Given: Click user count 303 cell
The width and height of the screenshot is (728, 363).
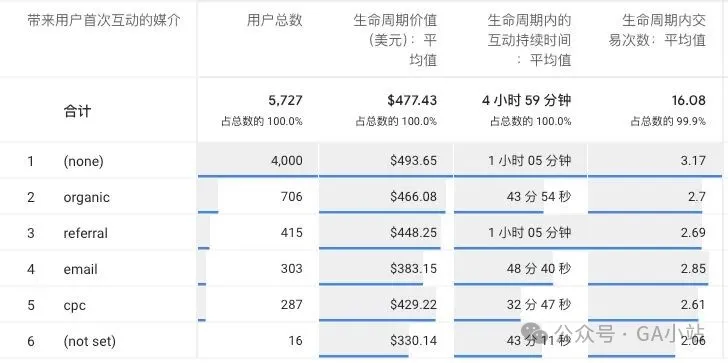Looking at the screenshot, I should click(291, 269).
